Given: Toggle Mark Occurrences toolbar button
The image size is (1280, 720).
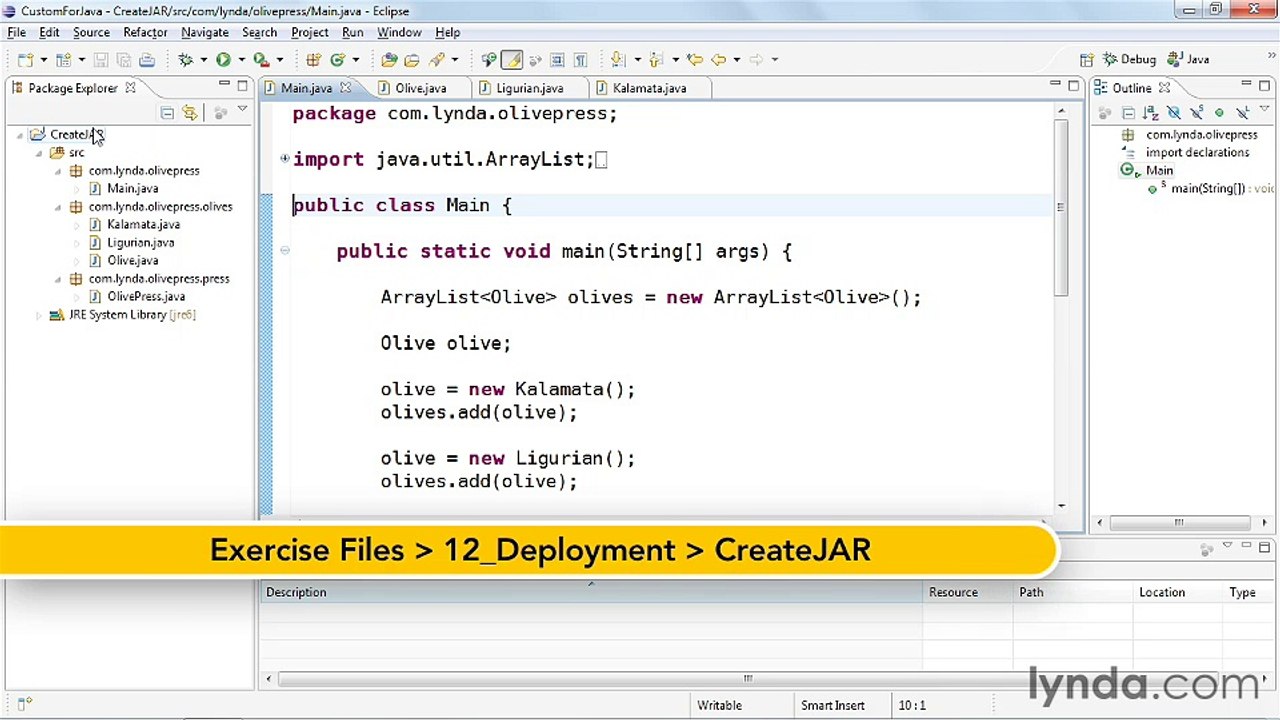Looking at the screenshot, I should point(512,60).
